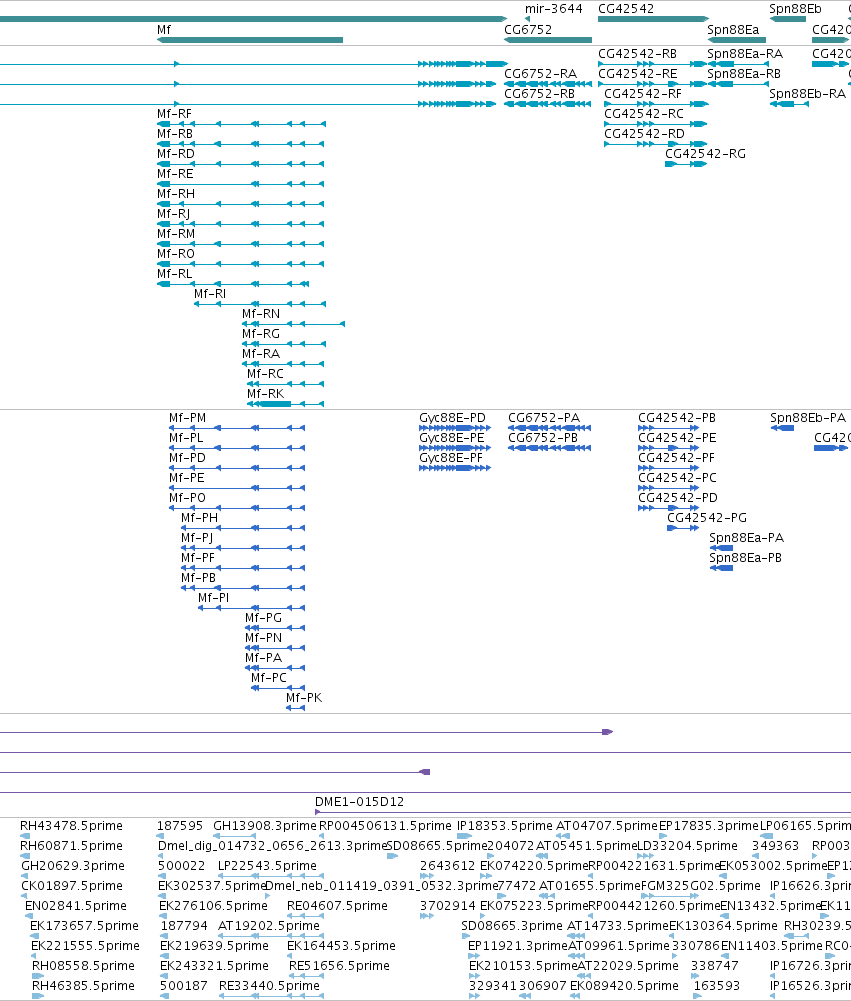Click transcript Mf-RM
Screen dimensions: 851x1001
point(176,234)
